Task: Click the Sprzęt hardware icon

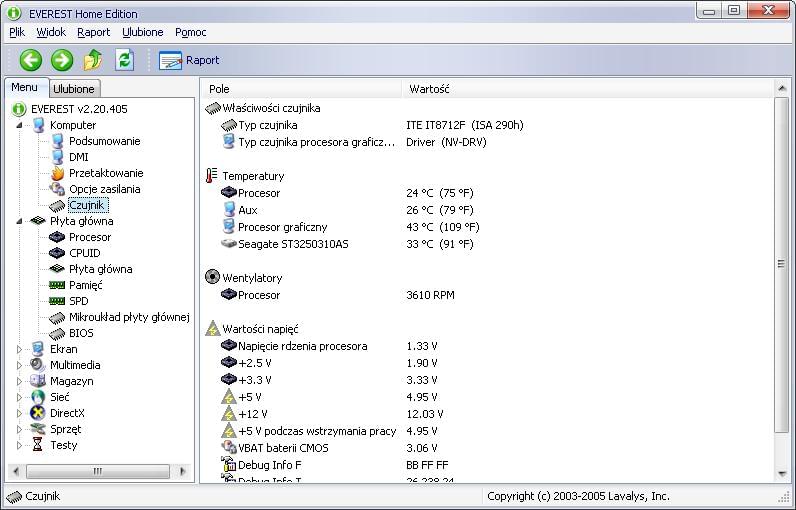Action: (x=38, y=429)
